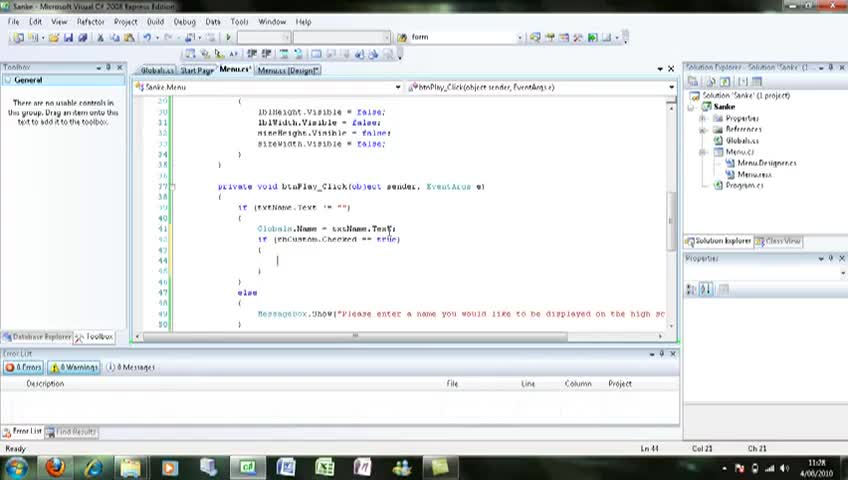Click the Find in Files icon
Viewport: 848px width, 480px height.
point(402,38)
